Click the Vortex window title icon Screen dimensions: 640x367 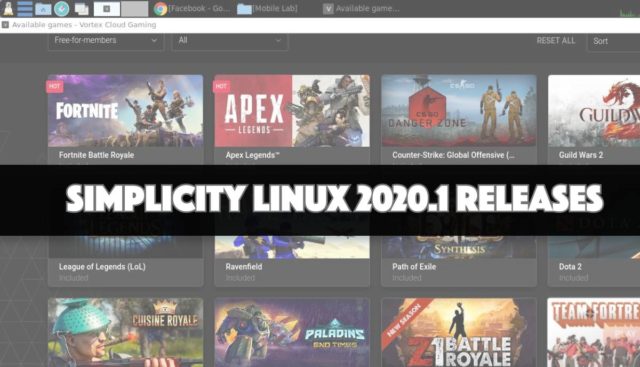(x=5, y=25)
